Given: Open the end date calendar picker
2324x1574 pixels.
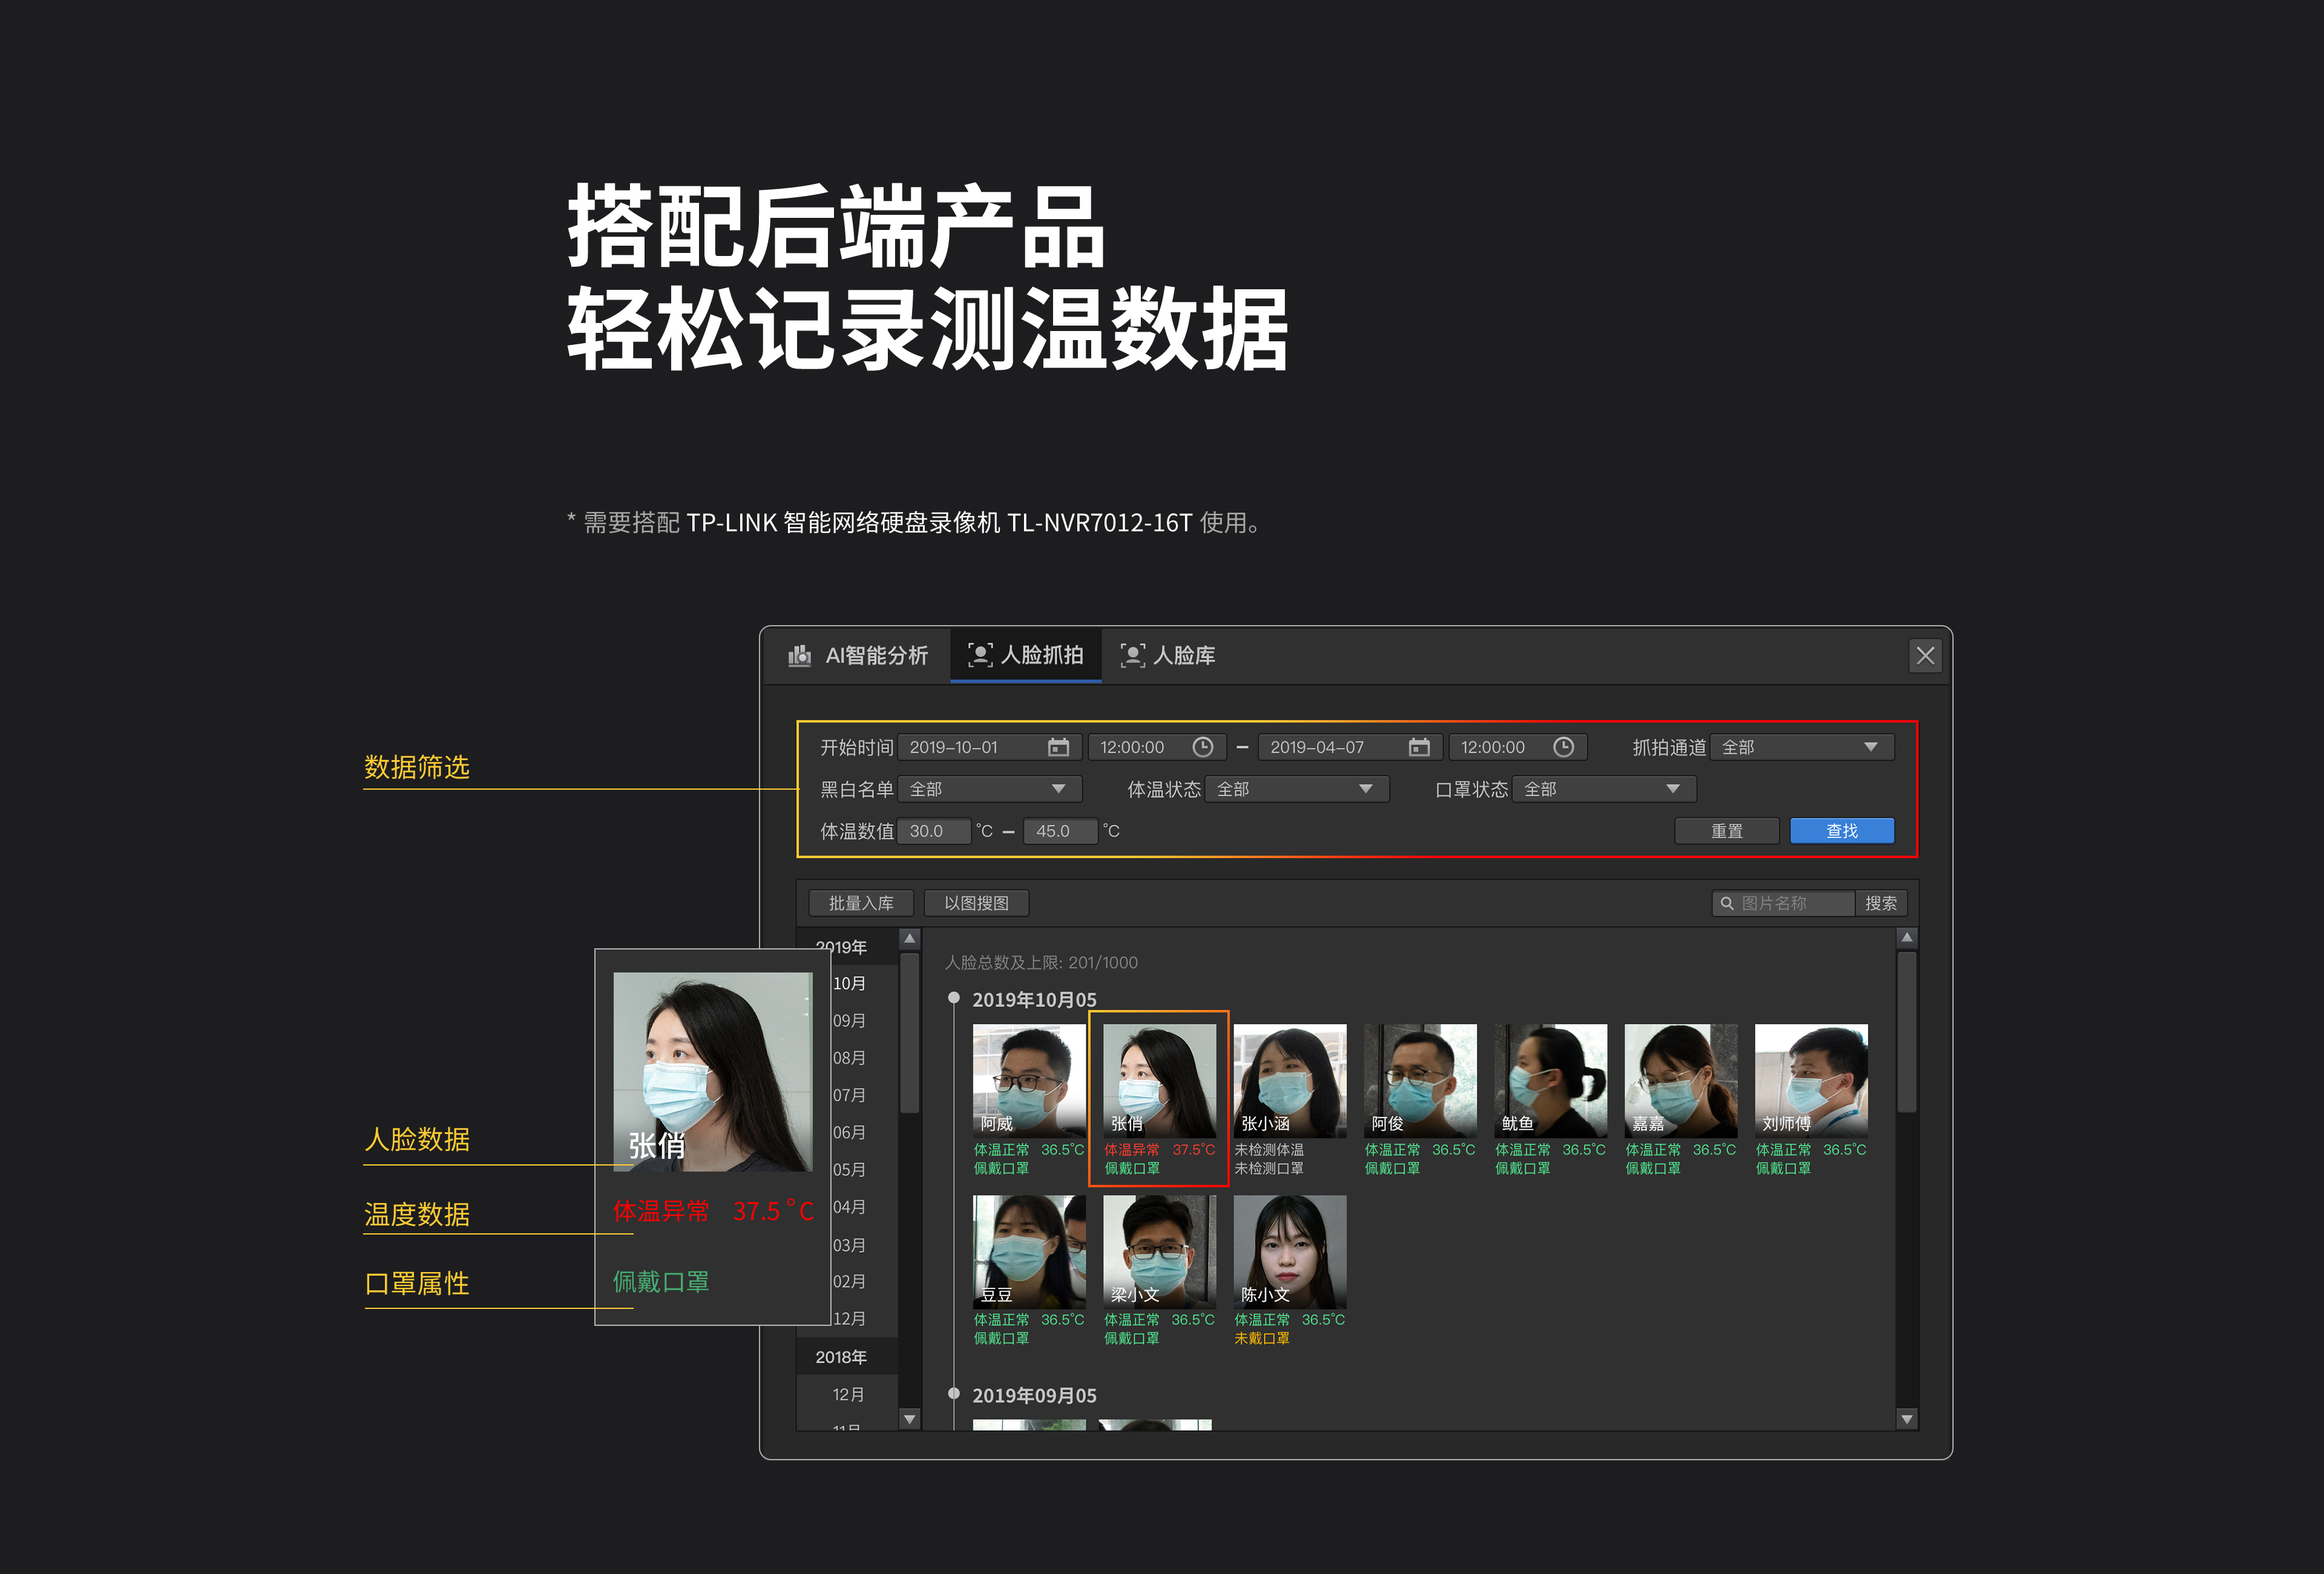Looking at the screenshot, I should pyautogui.click(x=1419, y=747).
